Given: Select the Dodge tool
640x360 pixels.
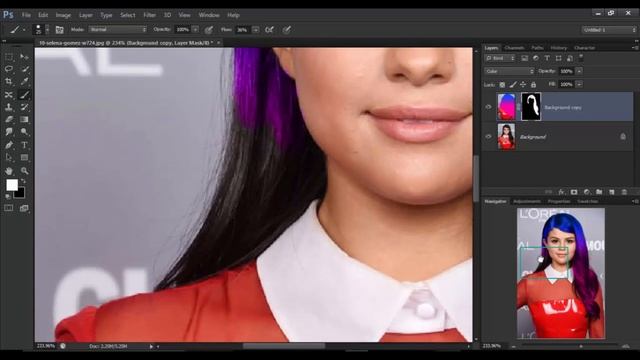Looking at the screenshot, I should [24, 132].
